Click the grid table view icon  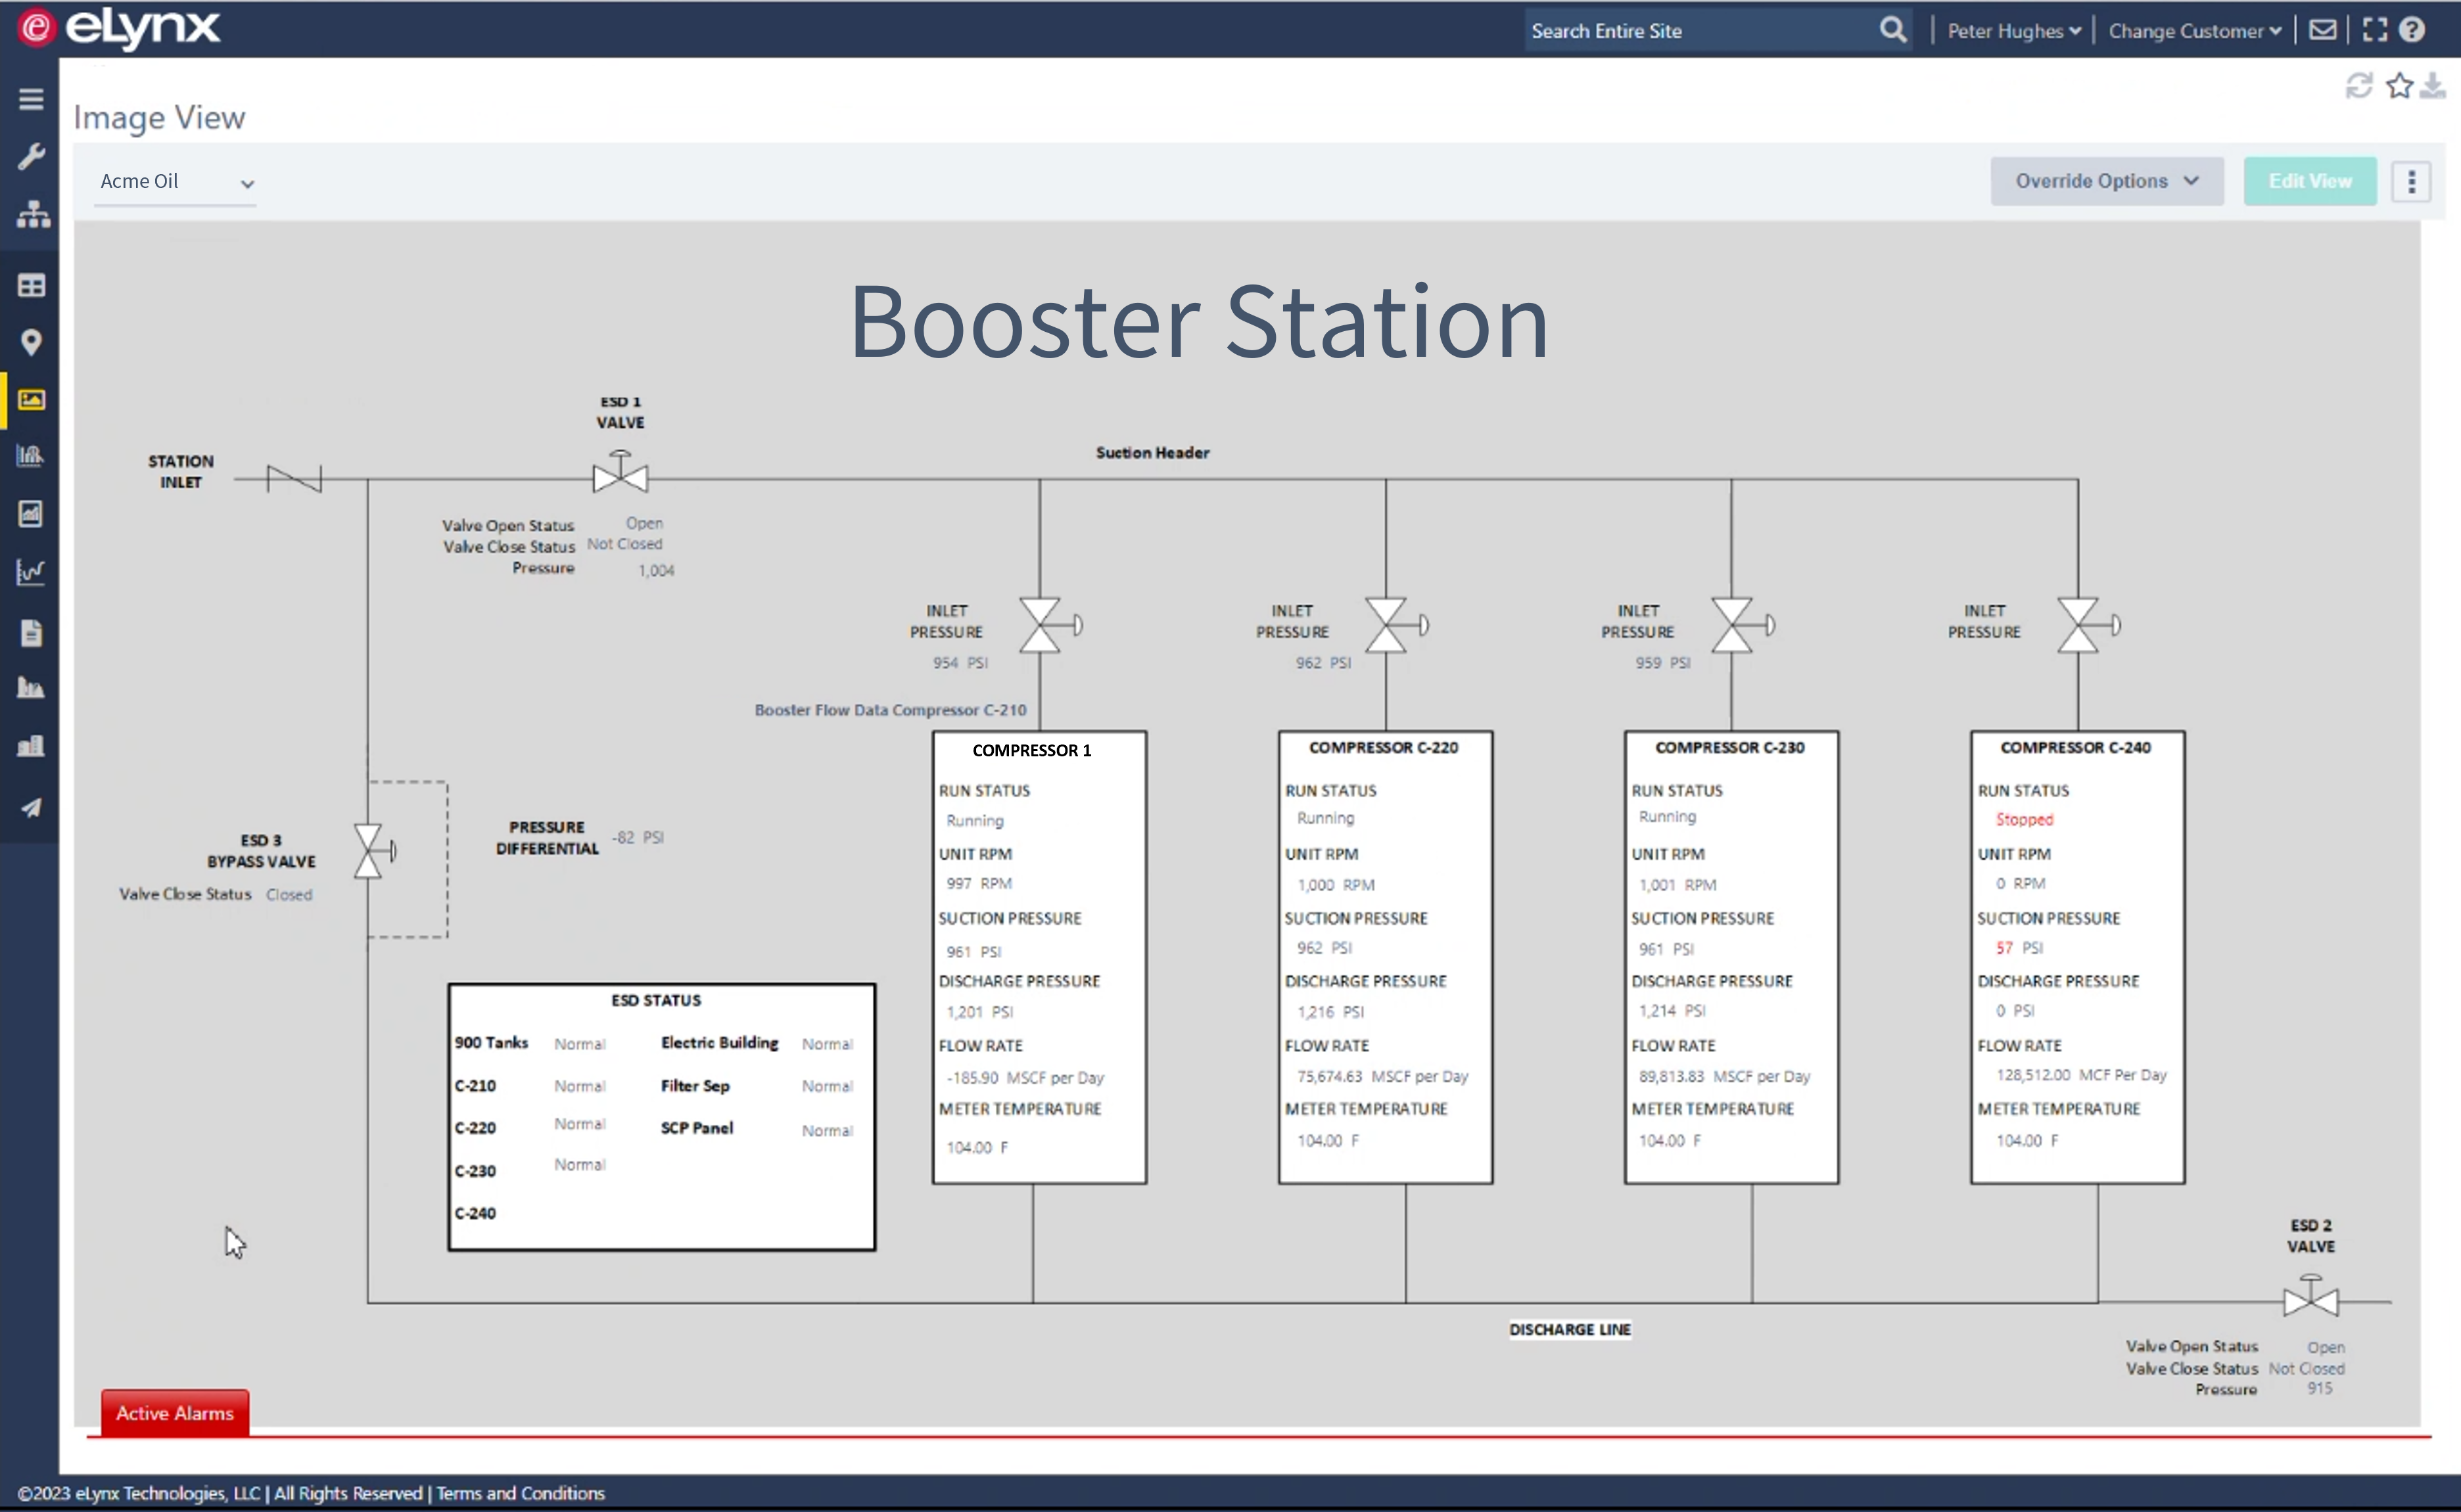[31, 286]
